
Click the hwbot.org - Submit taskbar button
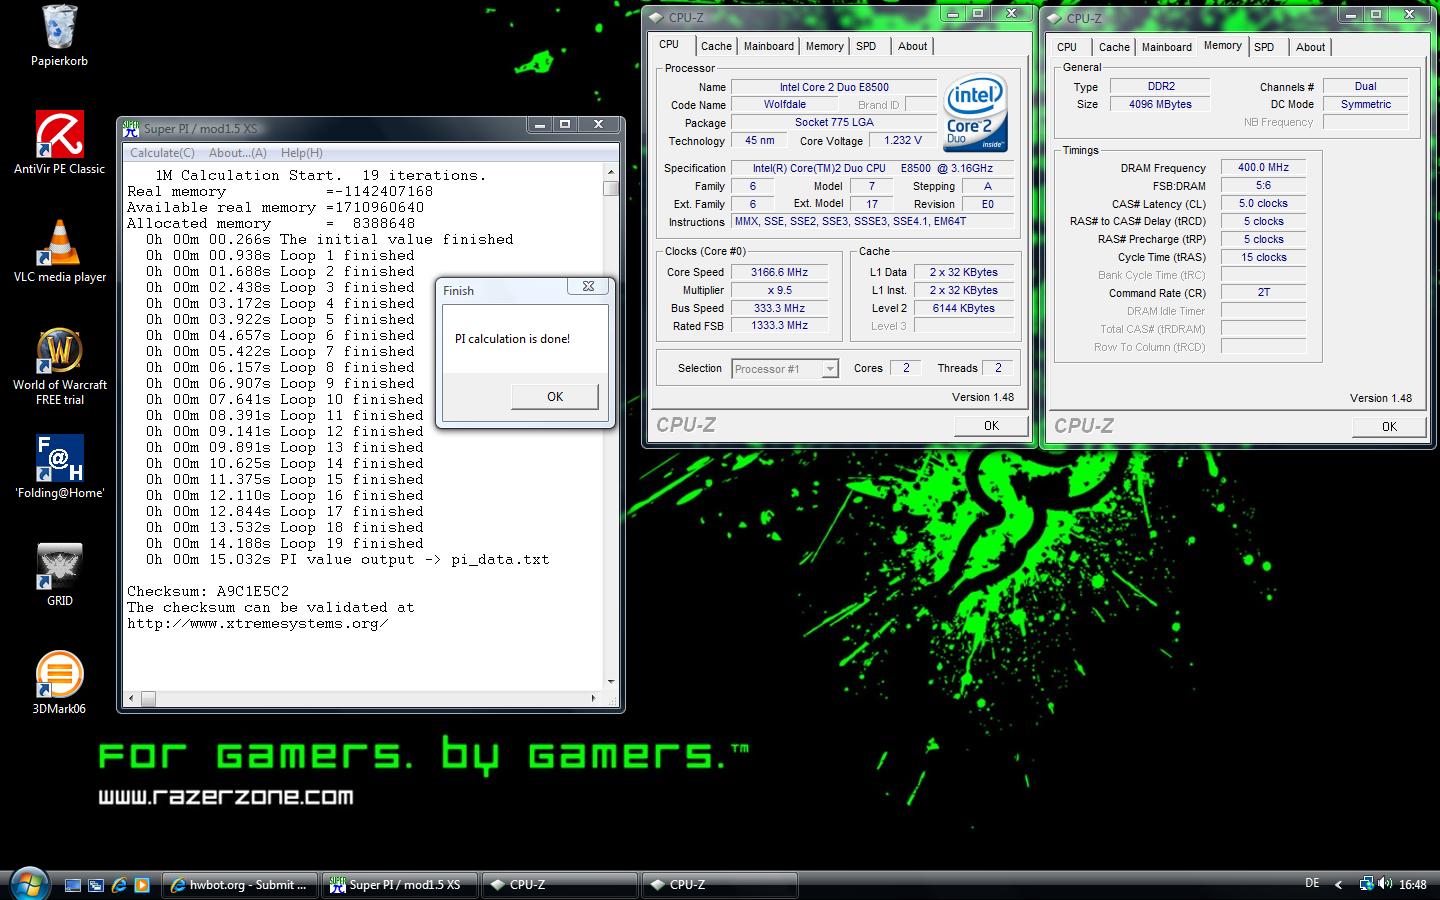pos(239,885)
